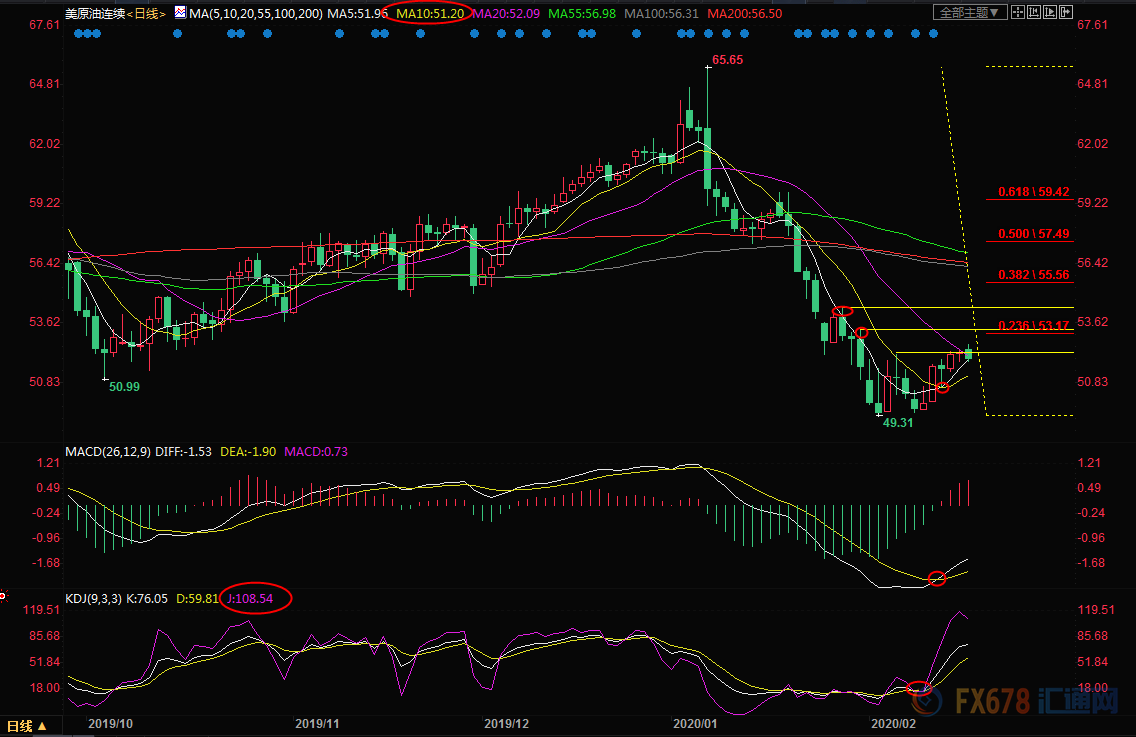Click the red alert marker icon left of KDJ
The width and height of the screenshot is (1136, 737).
click(3, 597)
